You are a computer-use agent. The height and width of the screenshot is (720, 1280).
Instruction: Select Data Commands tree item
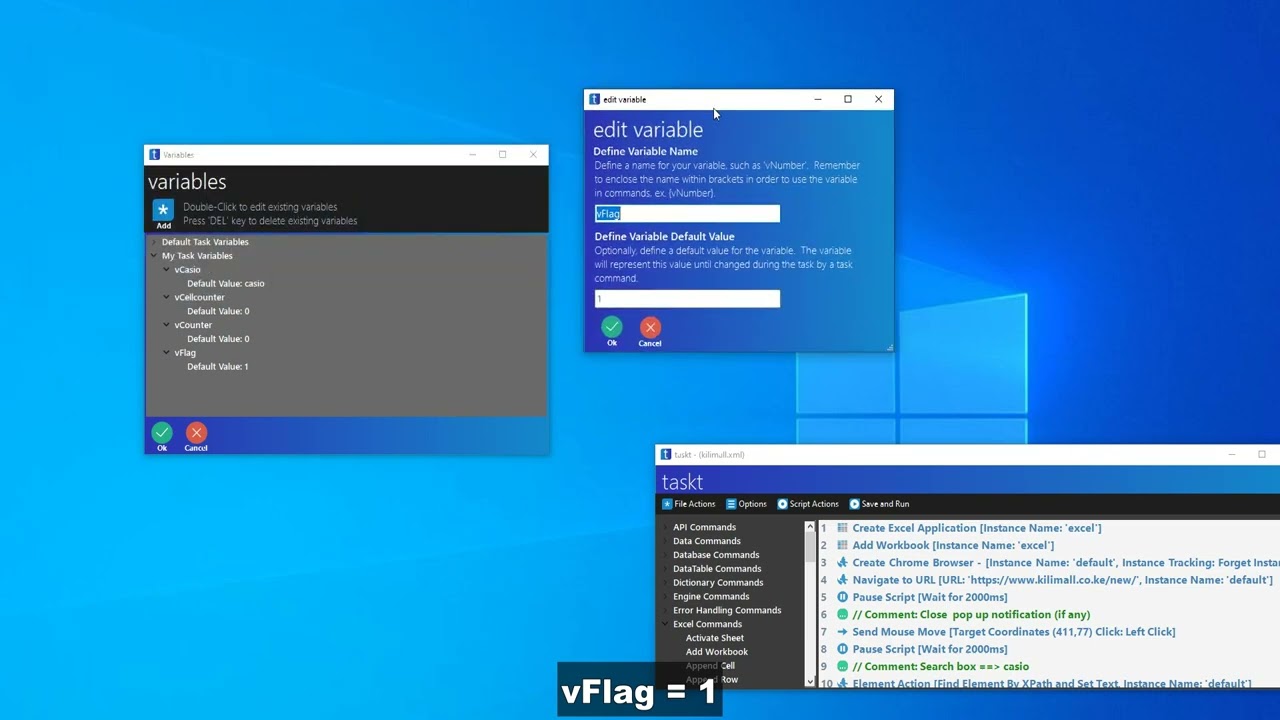coord(706,541)
